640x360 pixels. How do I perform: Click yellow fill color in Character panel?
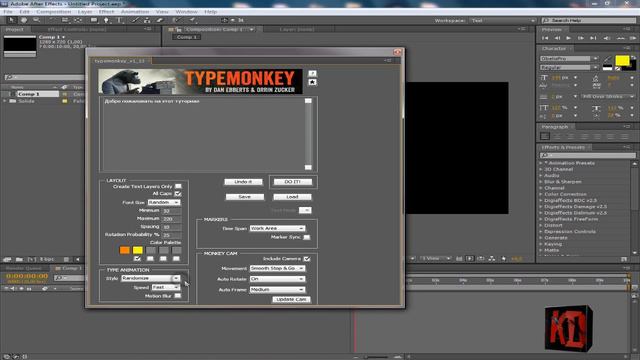point(622,60)
